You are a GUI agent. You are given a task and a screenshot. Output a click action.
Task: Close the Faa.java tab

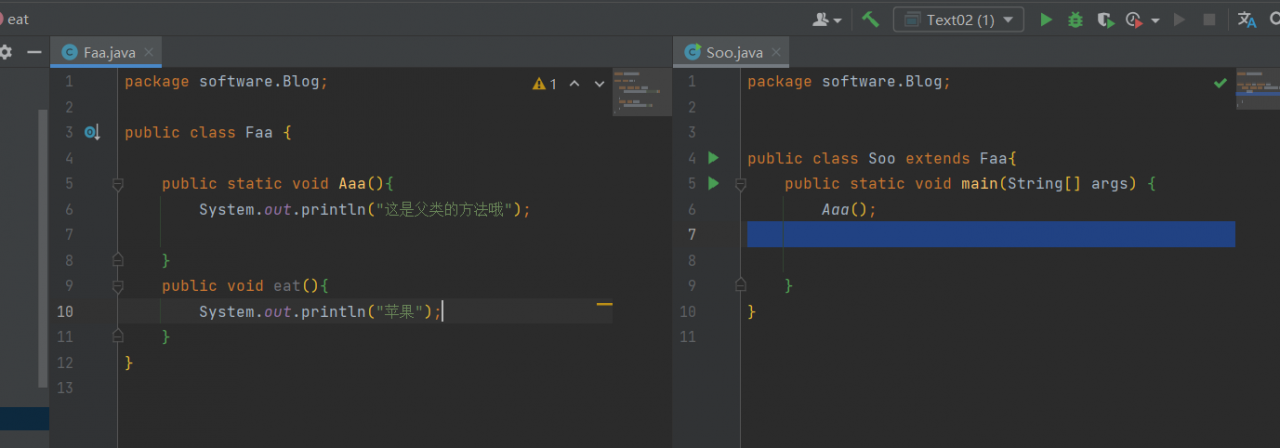tap(149, 52)
